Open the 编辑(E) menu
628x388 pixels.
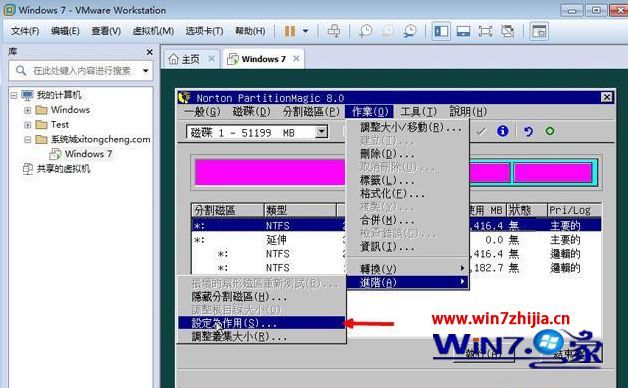65,31
